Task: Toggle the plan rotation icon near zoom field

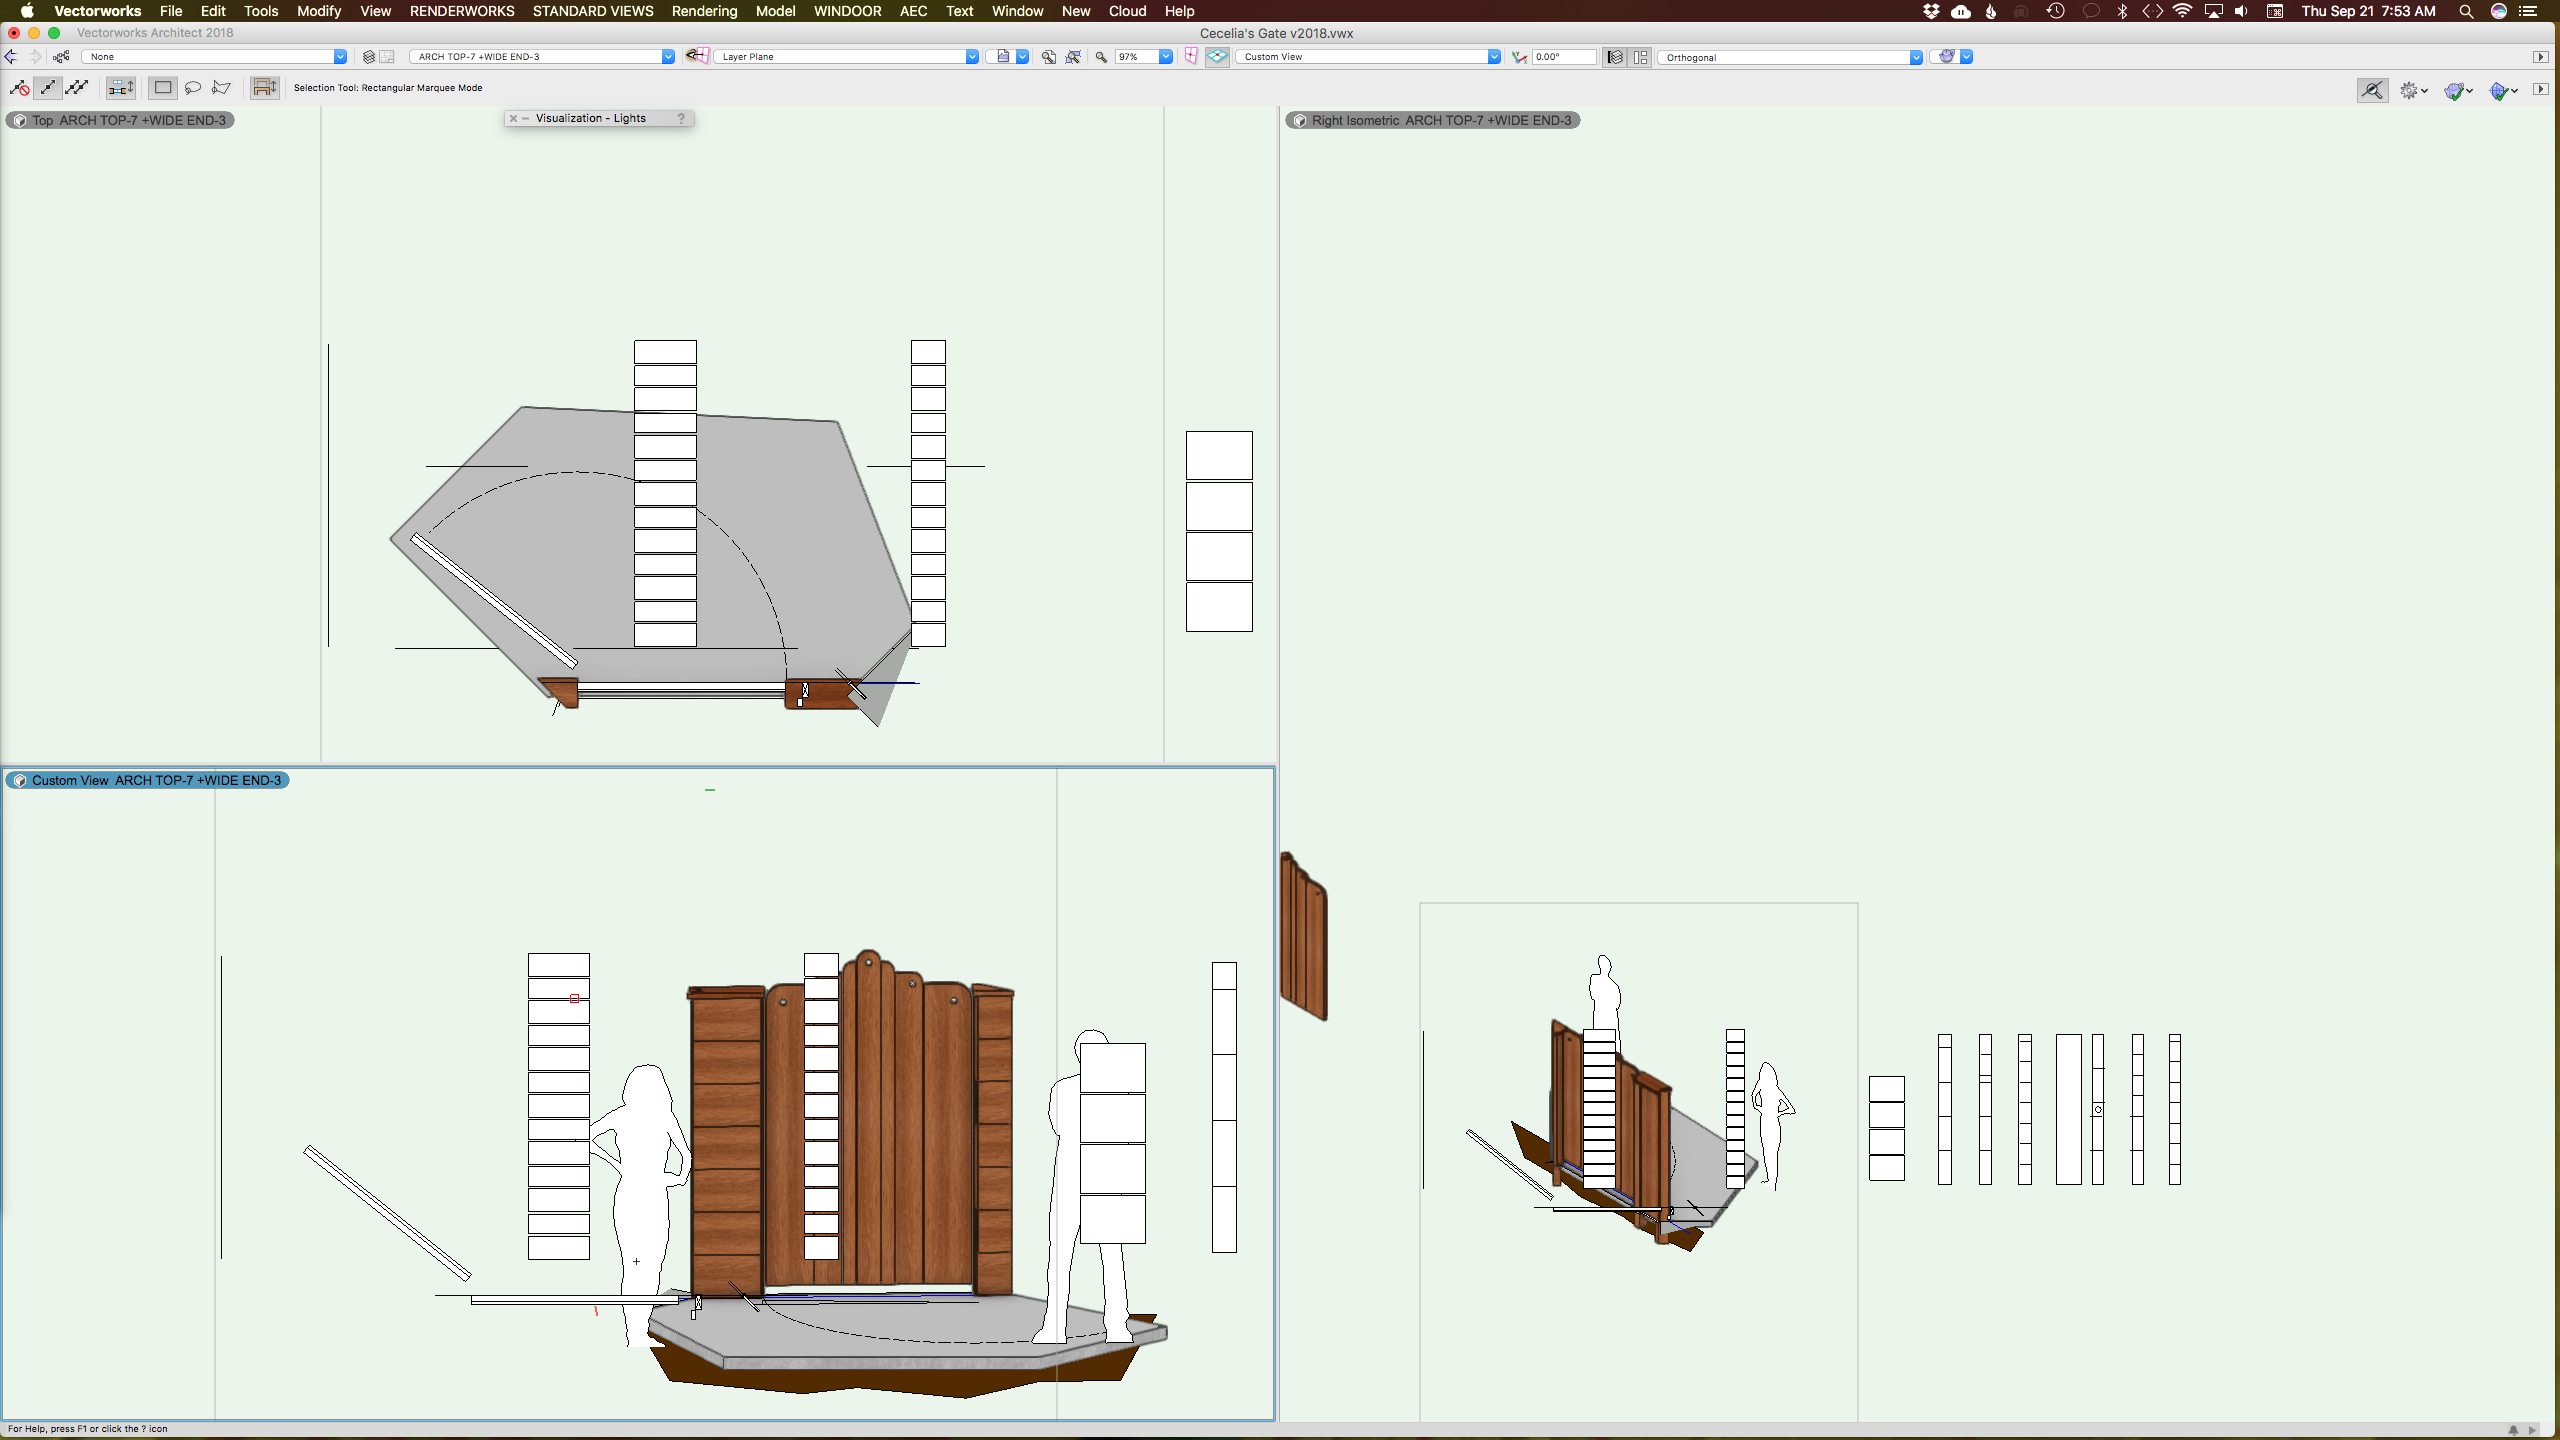Action: 1189,57
